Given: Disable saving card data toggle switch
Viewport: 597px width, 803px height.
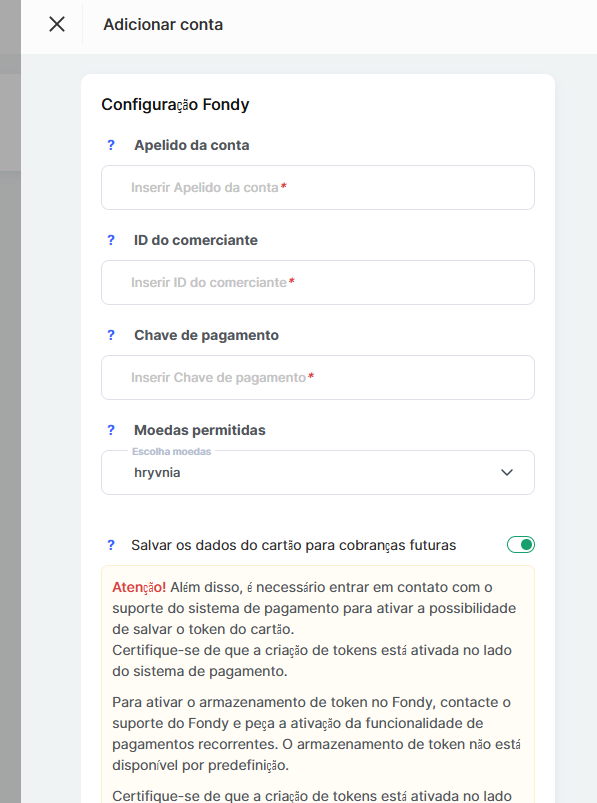Looking at the screenshot, I should [x=521, y=545].
